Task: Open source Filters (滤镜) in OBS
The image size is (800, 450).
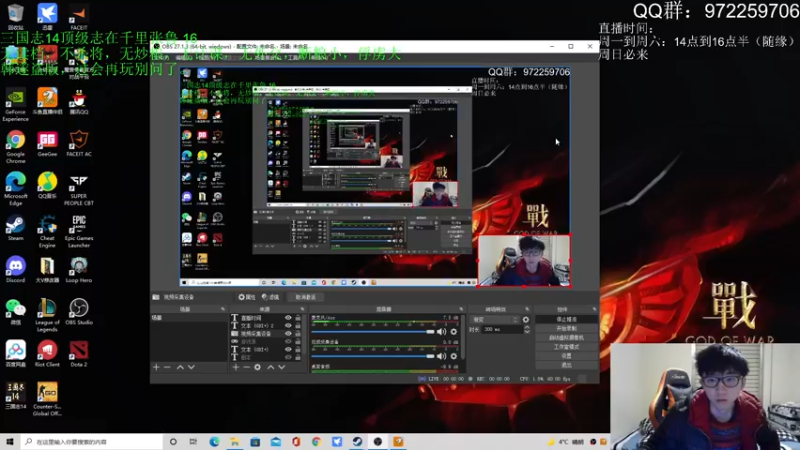Action: 270,297
